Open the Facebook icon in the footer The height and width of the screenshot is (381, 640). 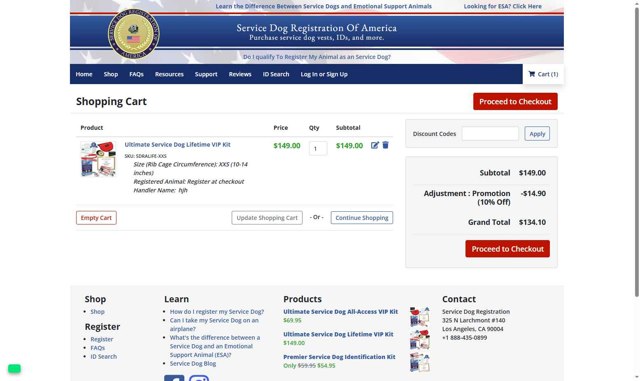coord(174,378)
